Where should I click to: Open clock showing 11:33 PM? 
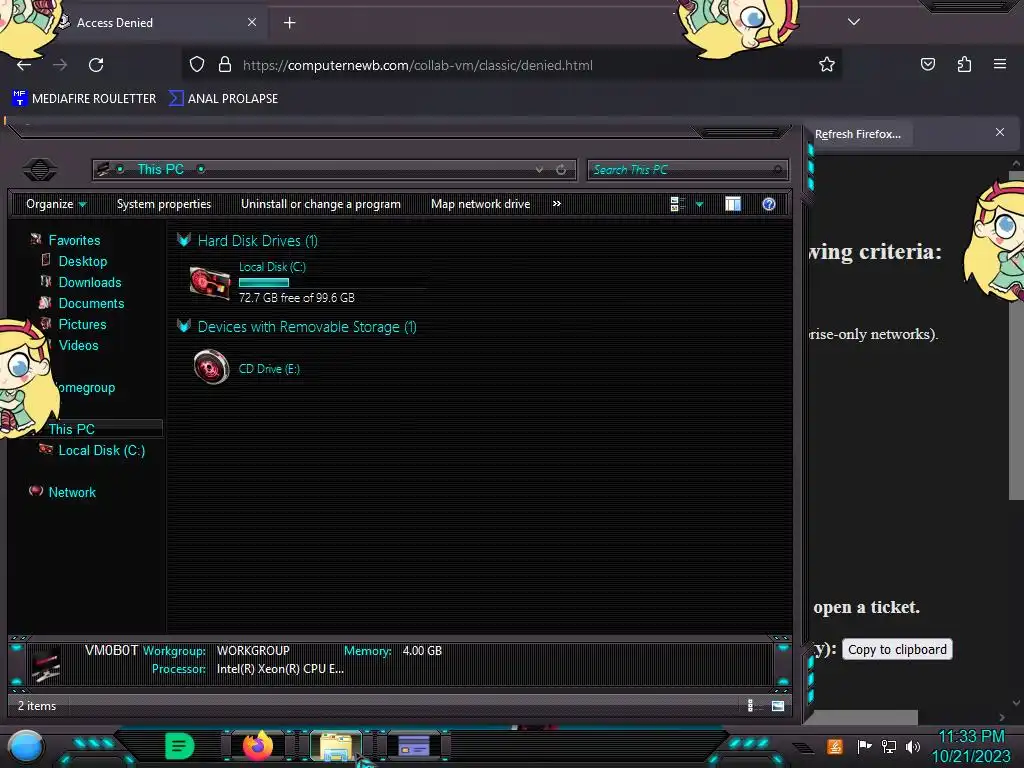pos(971,737)
